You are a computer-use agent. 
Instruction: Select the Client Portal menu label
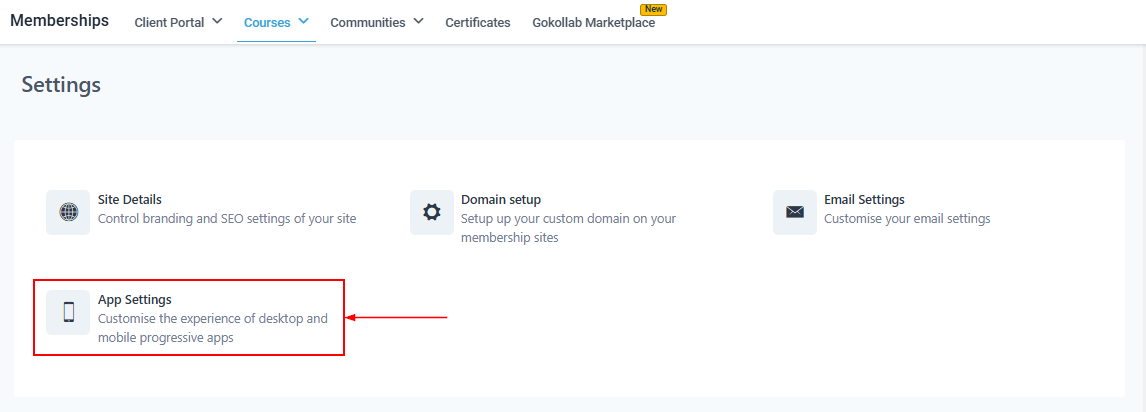click(x=169, y=22)
